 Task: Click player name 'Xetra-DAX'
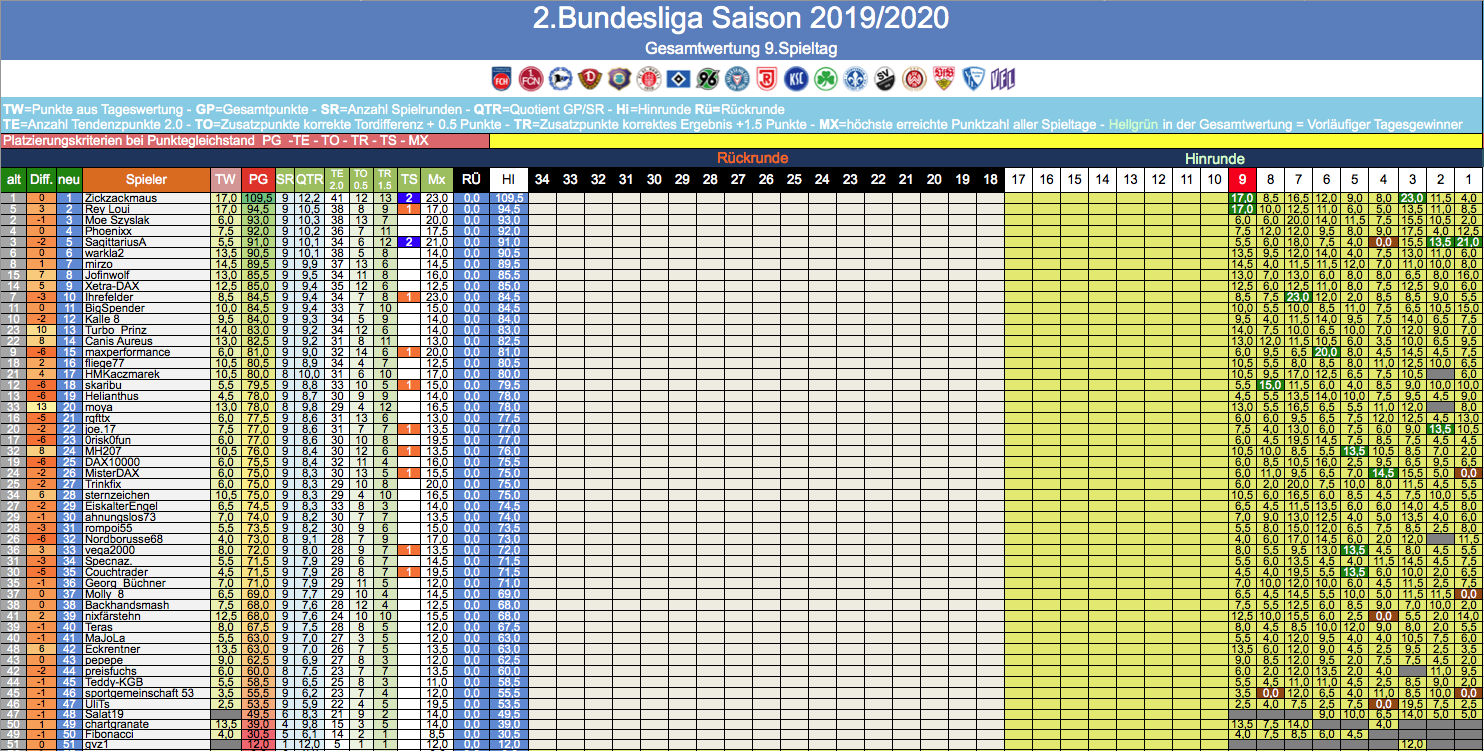coord(110,286)
